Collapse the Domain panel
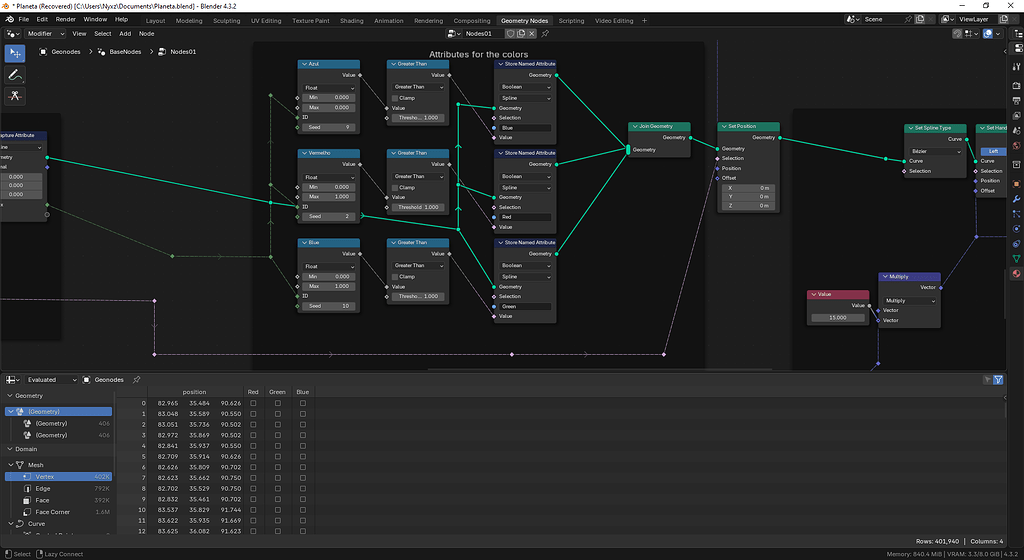 click(10, 449)
